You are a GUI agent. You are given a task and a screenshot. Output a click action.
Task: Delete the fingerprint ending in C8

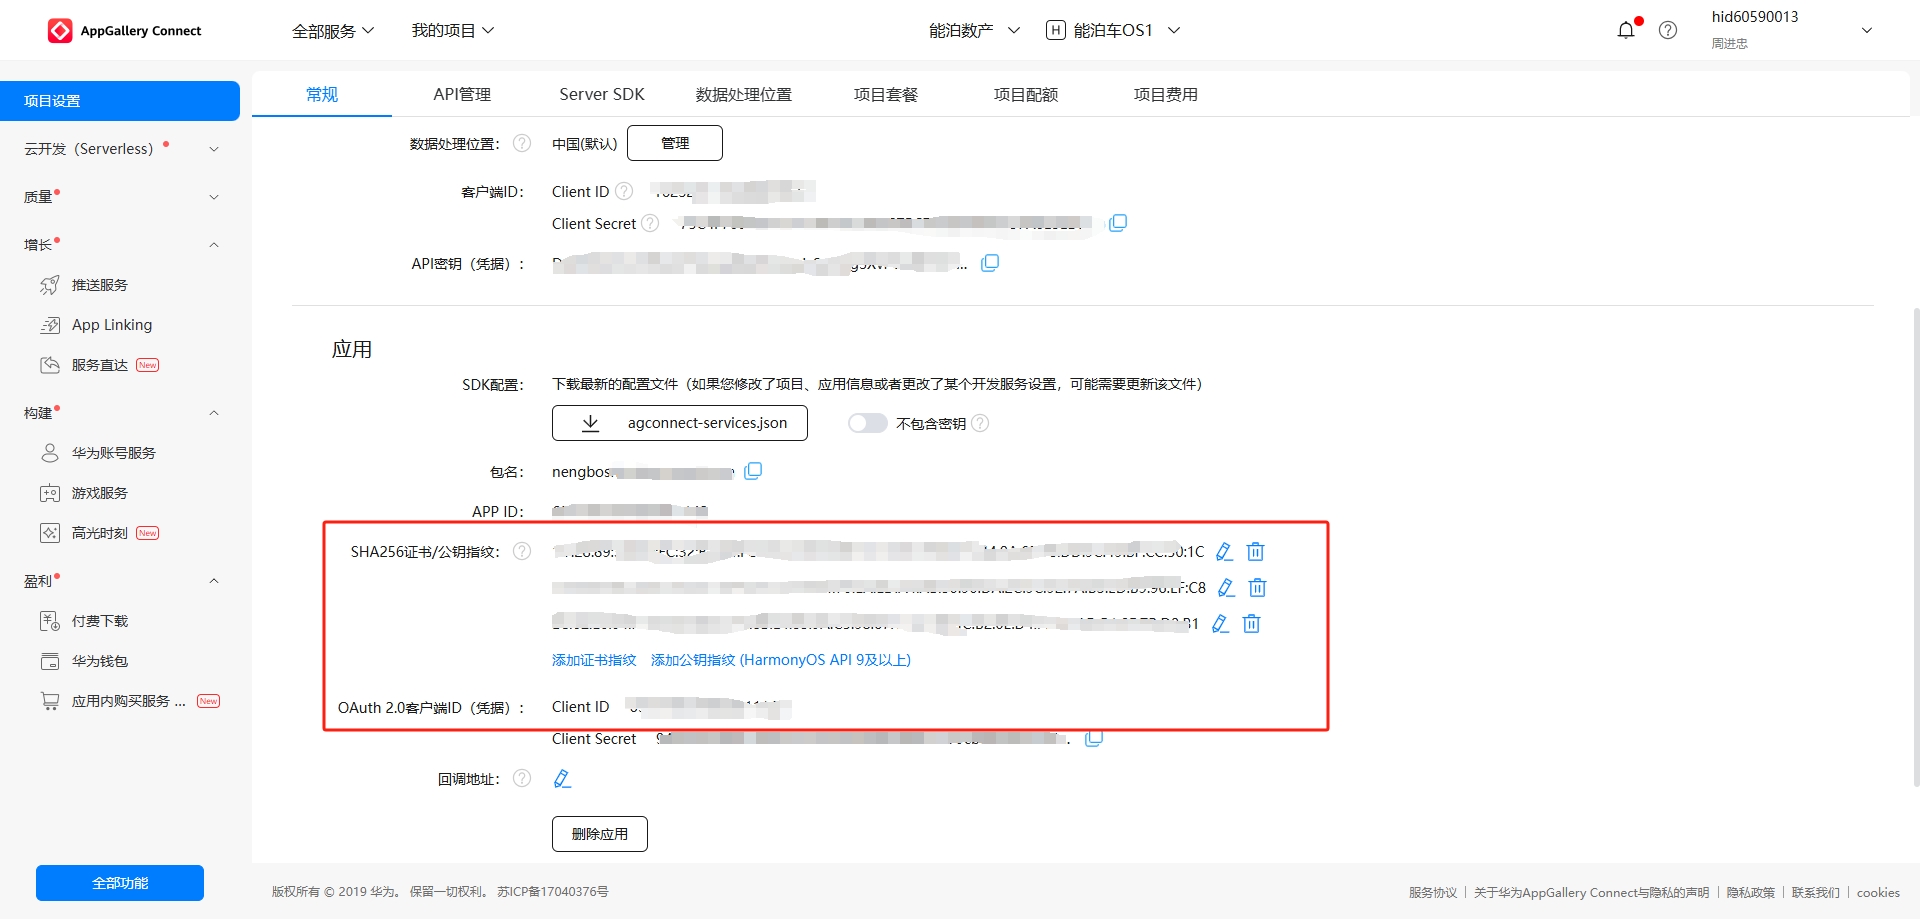coord(1258,587)
